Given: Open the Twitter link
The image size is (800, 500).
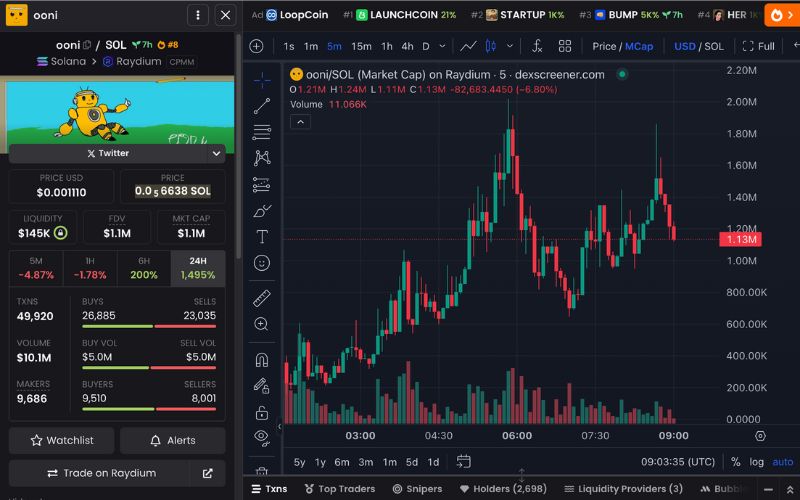Looking at the screenshot, I should [x=108, y=153].
